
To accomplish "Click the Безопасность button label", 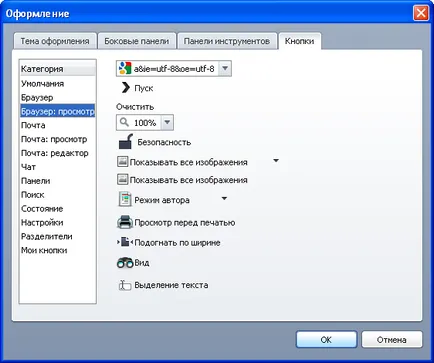I will [164, 142].
